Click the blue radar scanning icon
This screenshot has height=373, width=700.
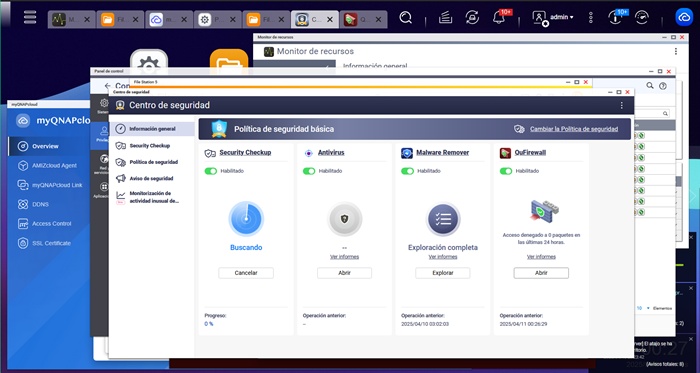(246, 219)
